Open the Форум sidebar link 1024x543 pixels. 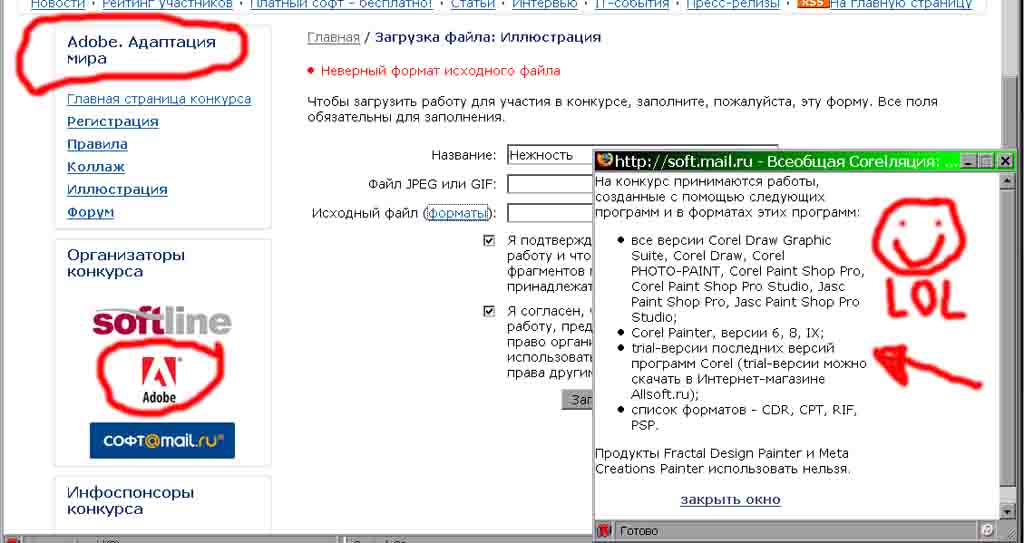click(x=91, y=212)
